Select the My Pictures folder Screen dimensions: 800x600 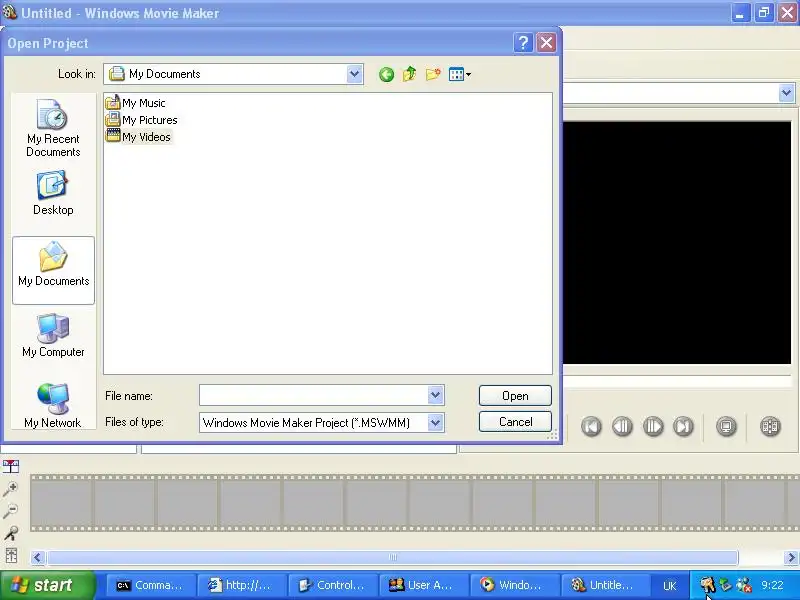[x=142, y=120]
